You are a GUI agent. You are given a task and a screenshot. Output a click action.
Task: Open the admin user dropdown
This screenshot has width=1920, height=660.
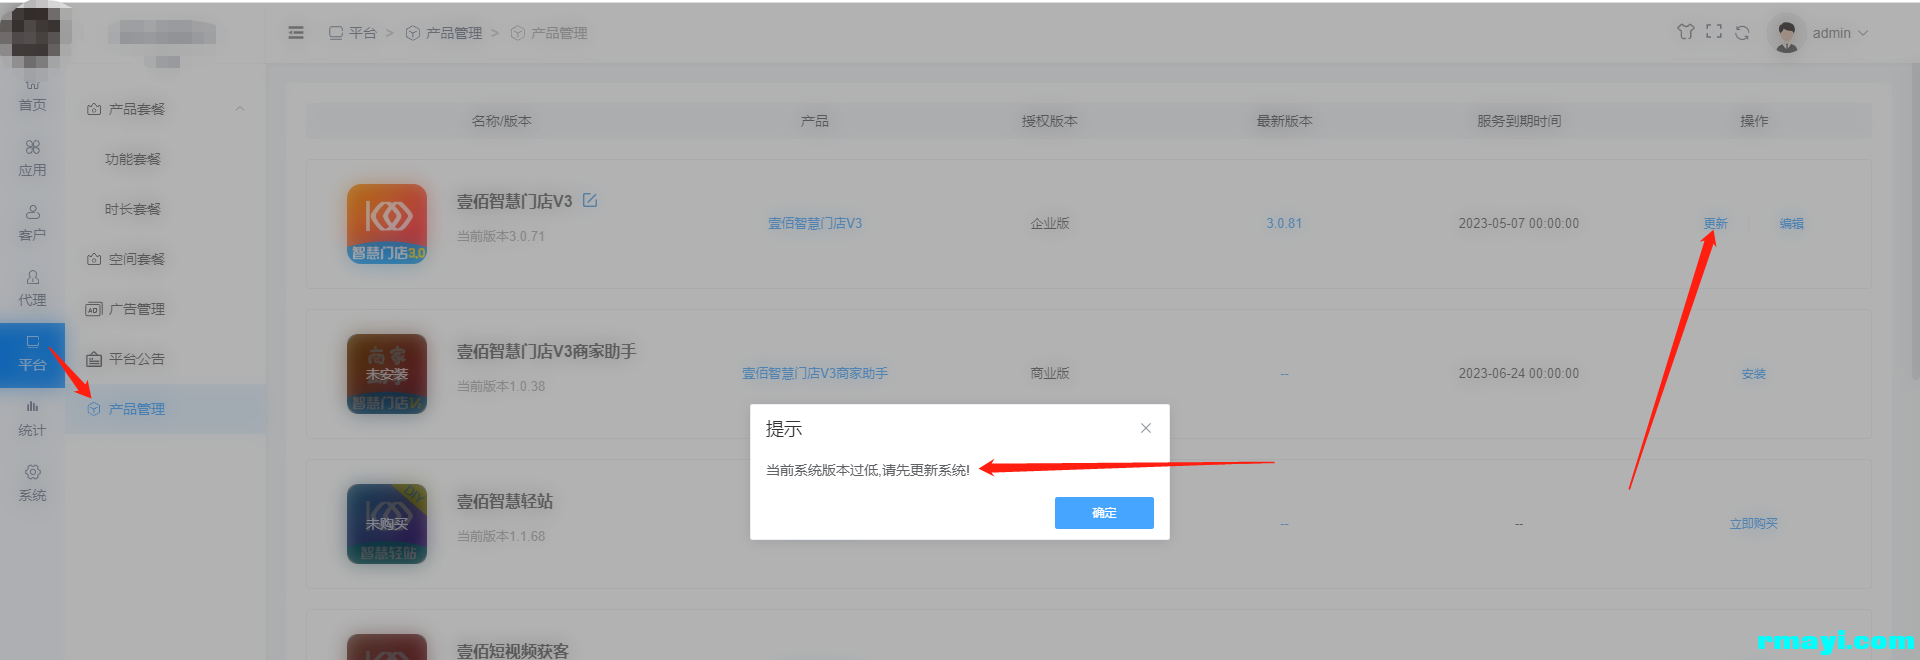[1840, 33]
